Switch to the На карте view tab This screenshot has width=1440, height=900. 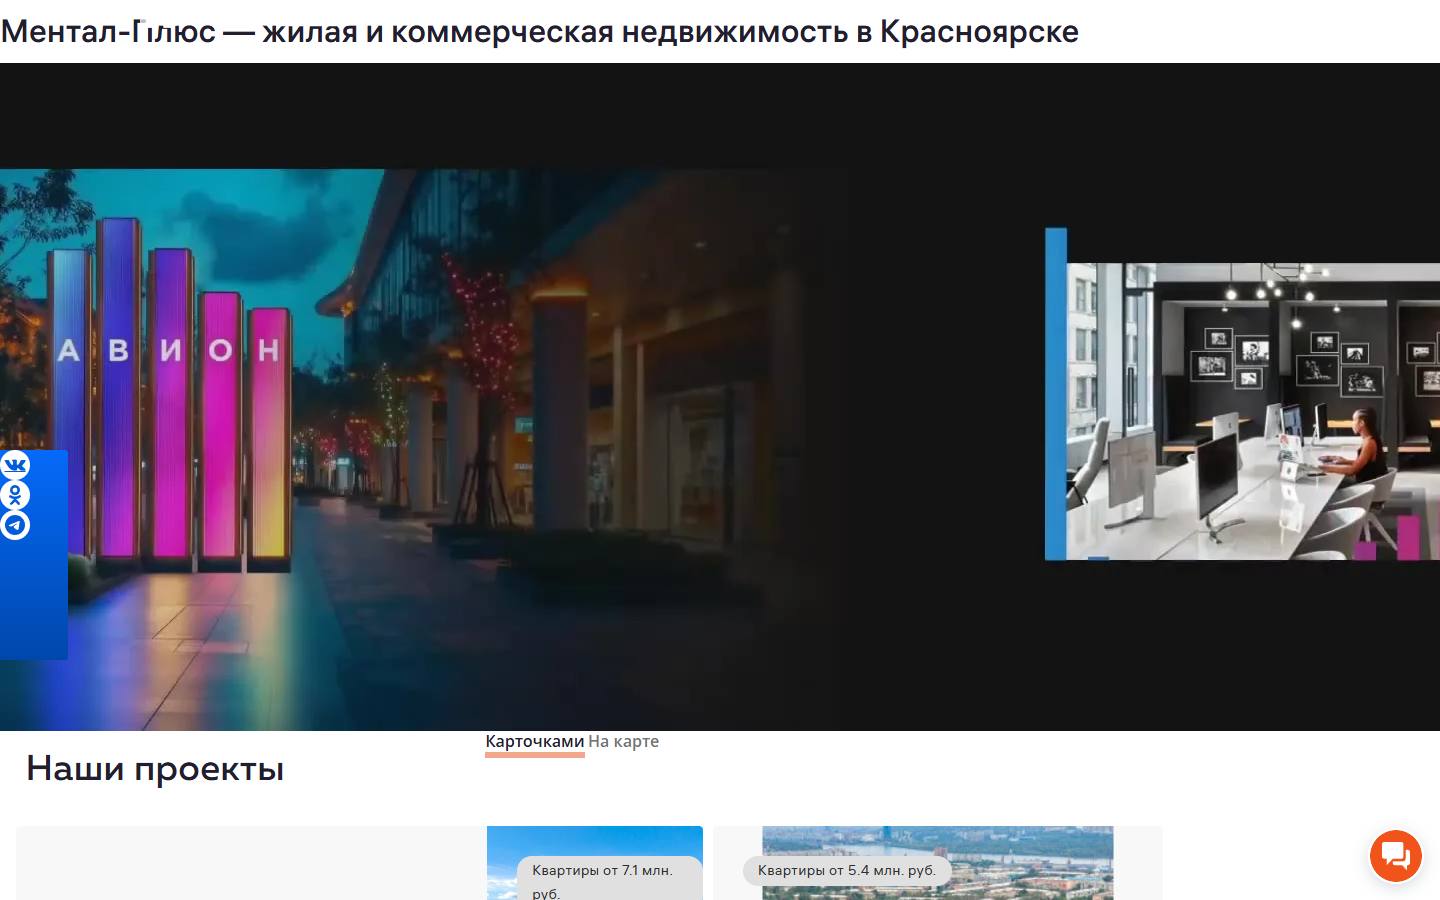coord(623,742)
